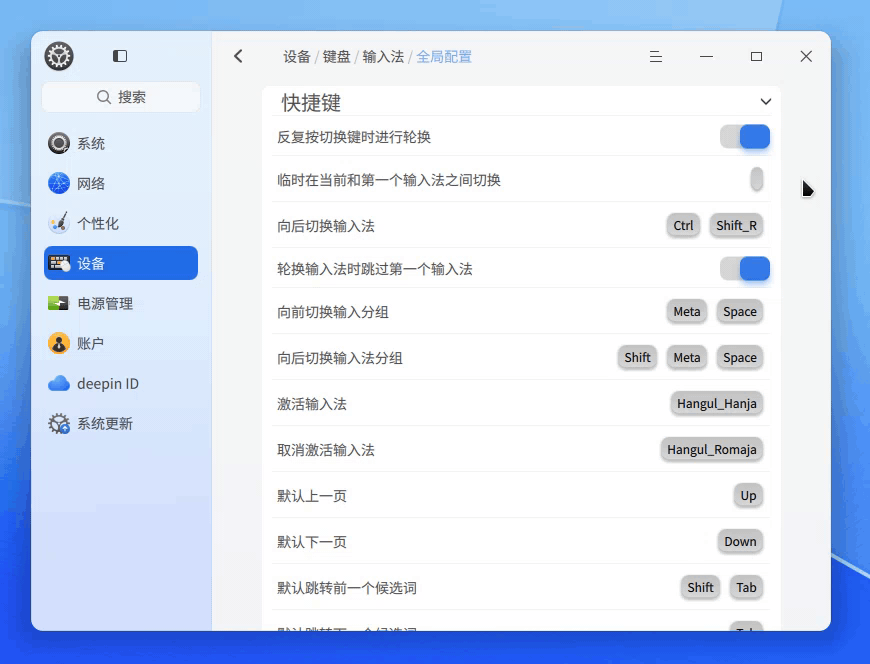870x664 pixels.
Task: Edit Shift_R key shortcut
Action: (x=736, y=225)
